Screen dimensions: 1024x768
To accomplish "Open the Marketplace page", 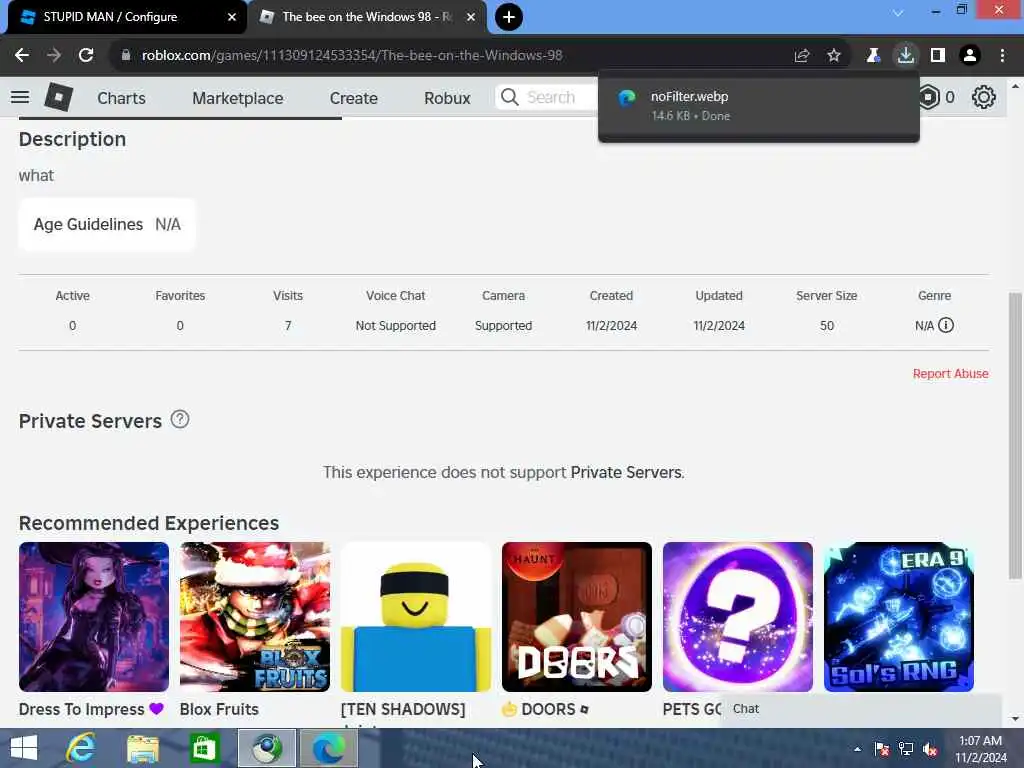I will (238, 98).
